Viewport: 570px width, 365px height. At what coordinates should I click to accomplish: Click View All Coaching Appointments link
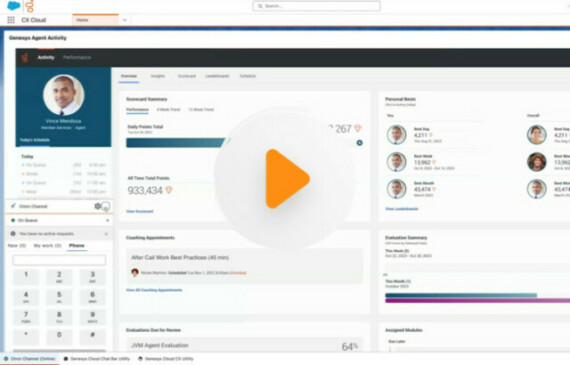(154, 290)
